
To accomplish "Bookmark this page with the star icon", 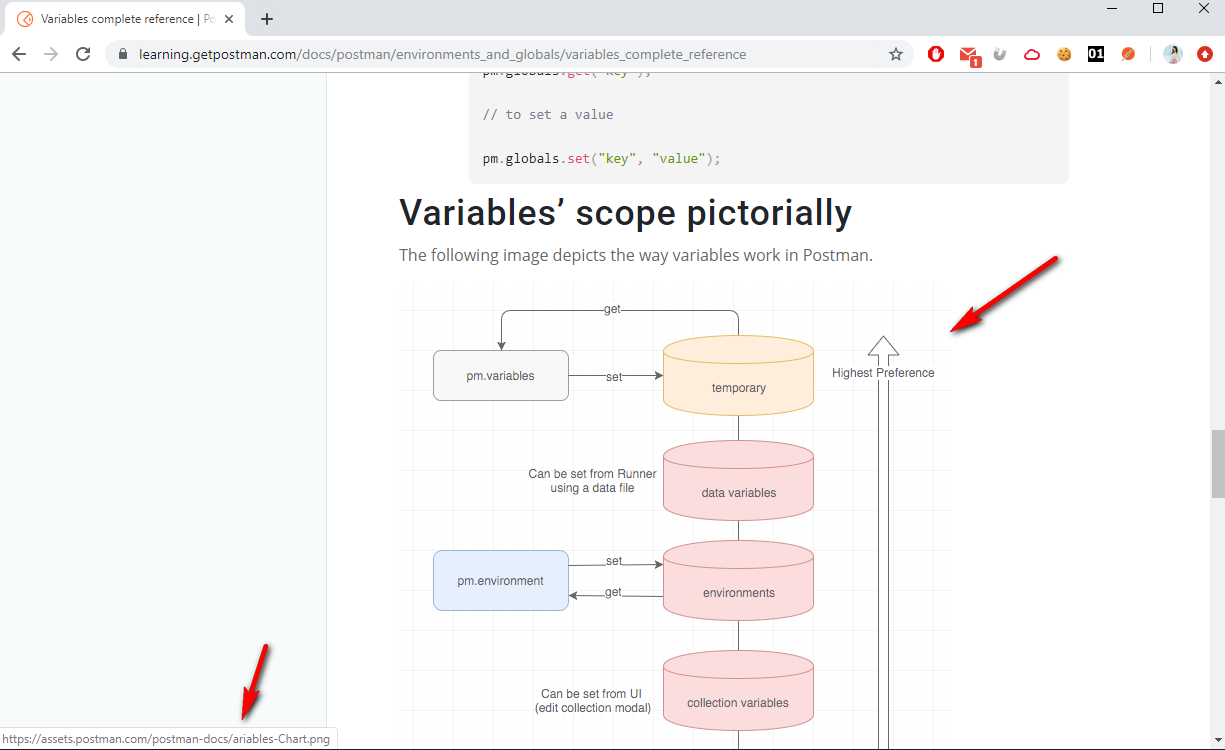I will point(896,54).
